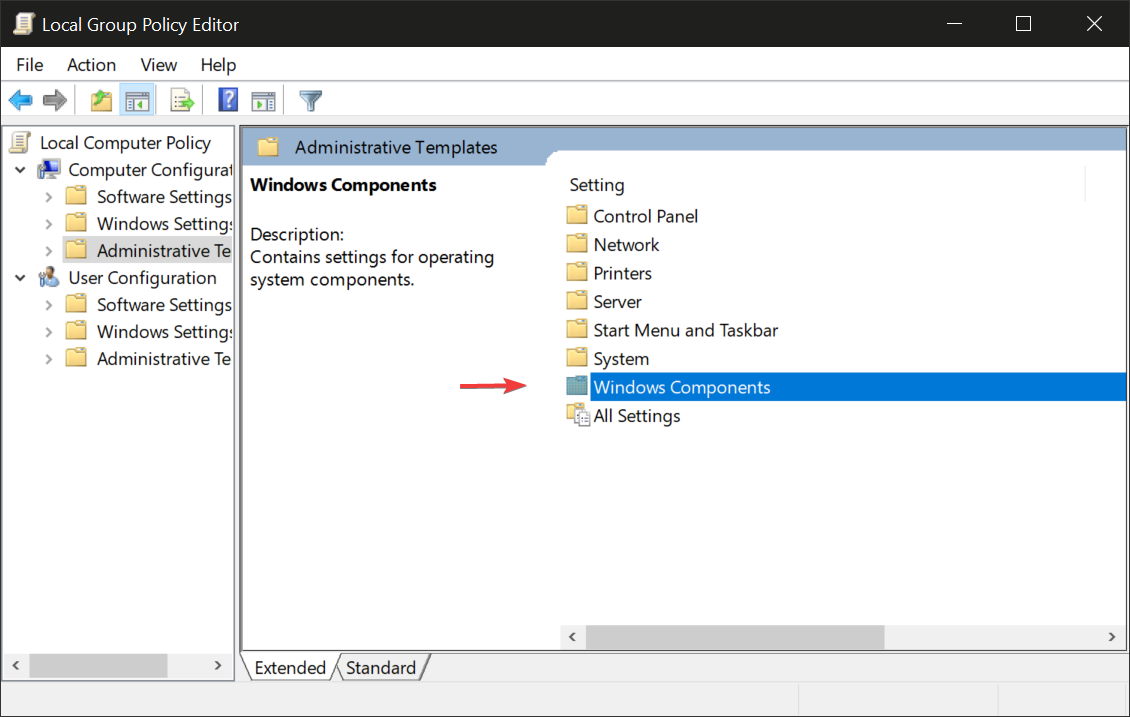1130x717 pixels.
Task: Expand Windows Settings under User Configuration
Action: click(x=48, y=332)
